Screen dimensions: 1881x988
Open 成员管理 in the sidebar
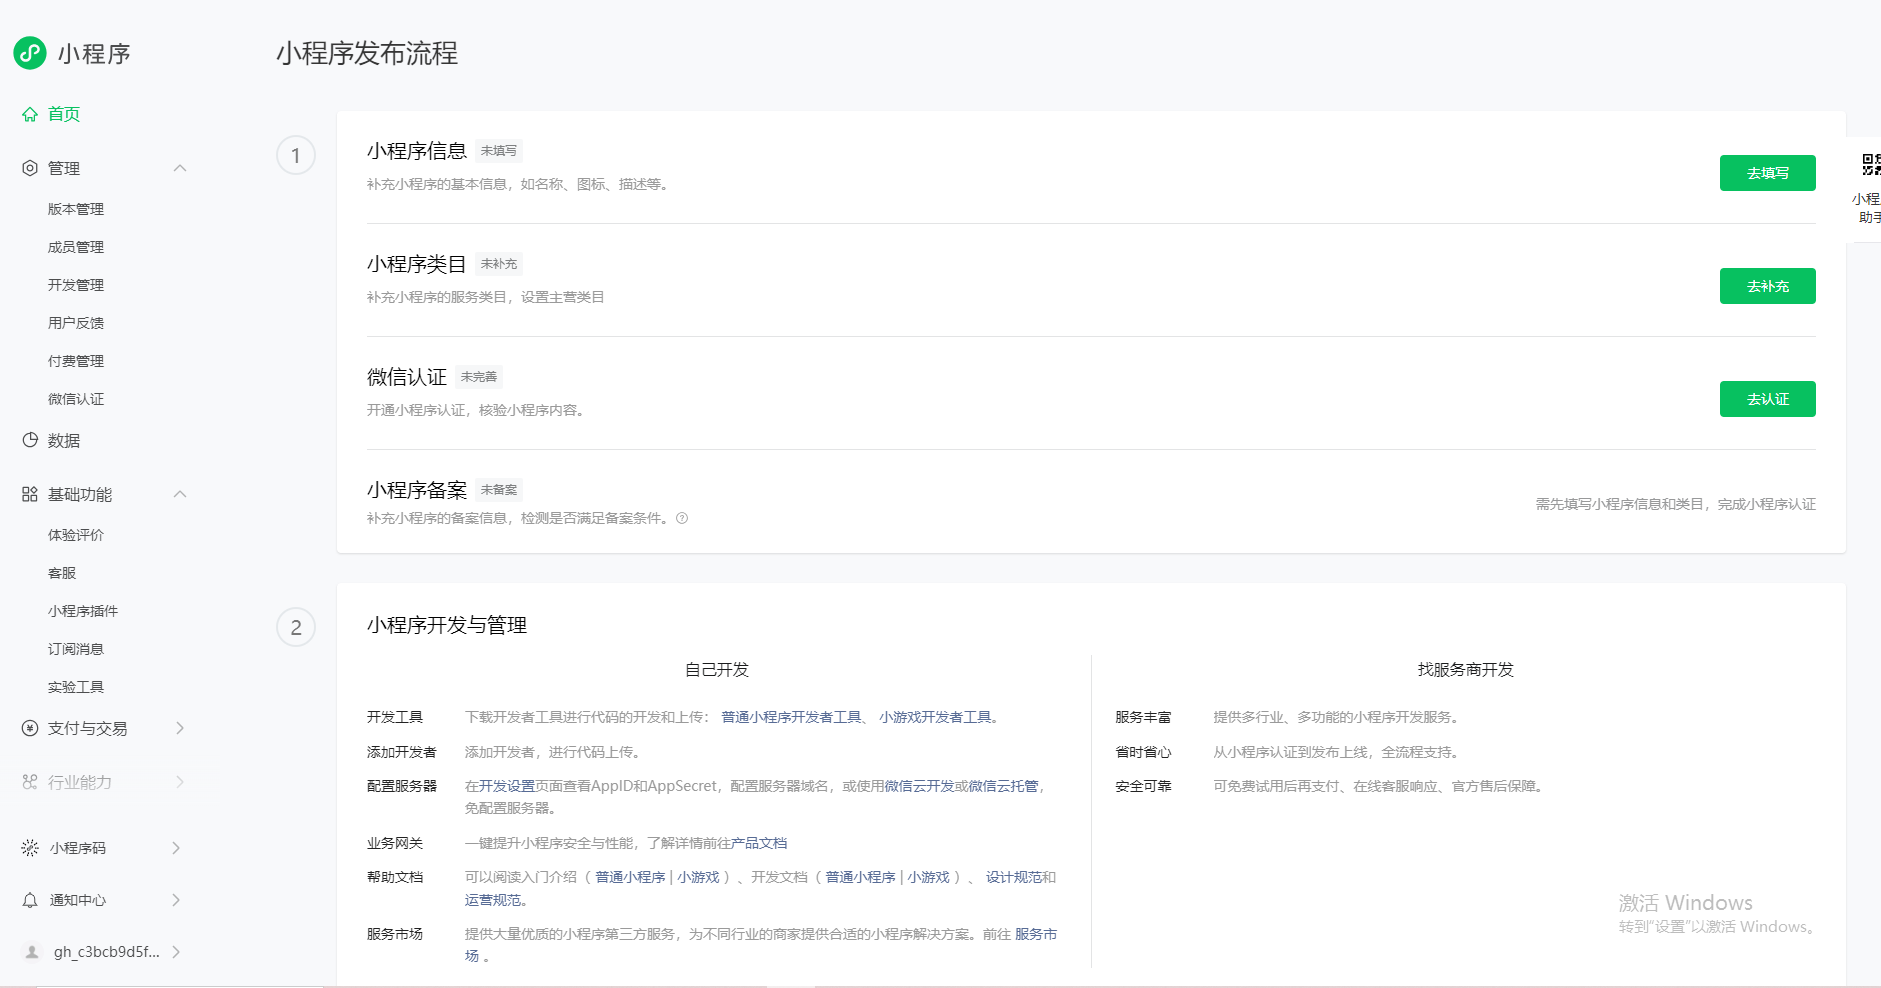(x=76, y=247)
